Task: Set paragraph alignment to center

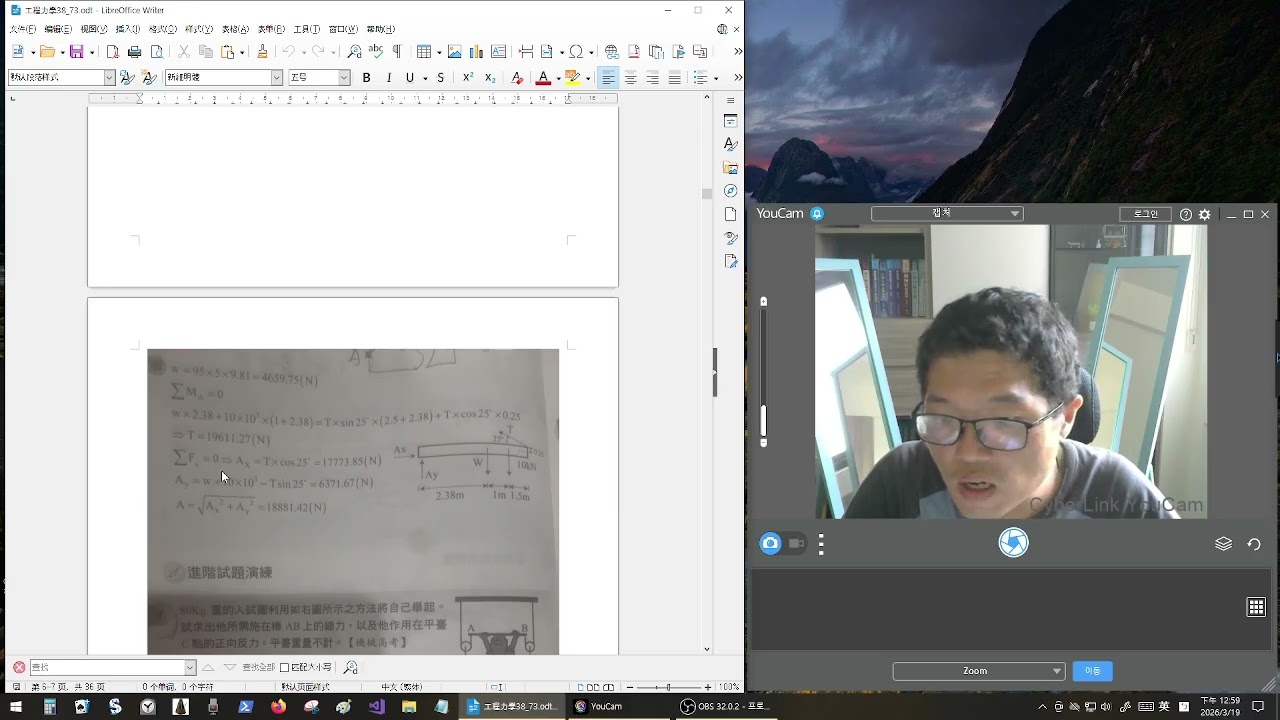Action: (x=631, y=78)
